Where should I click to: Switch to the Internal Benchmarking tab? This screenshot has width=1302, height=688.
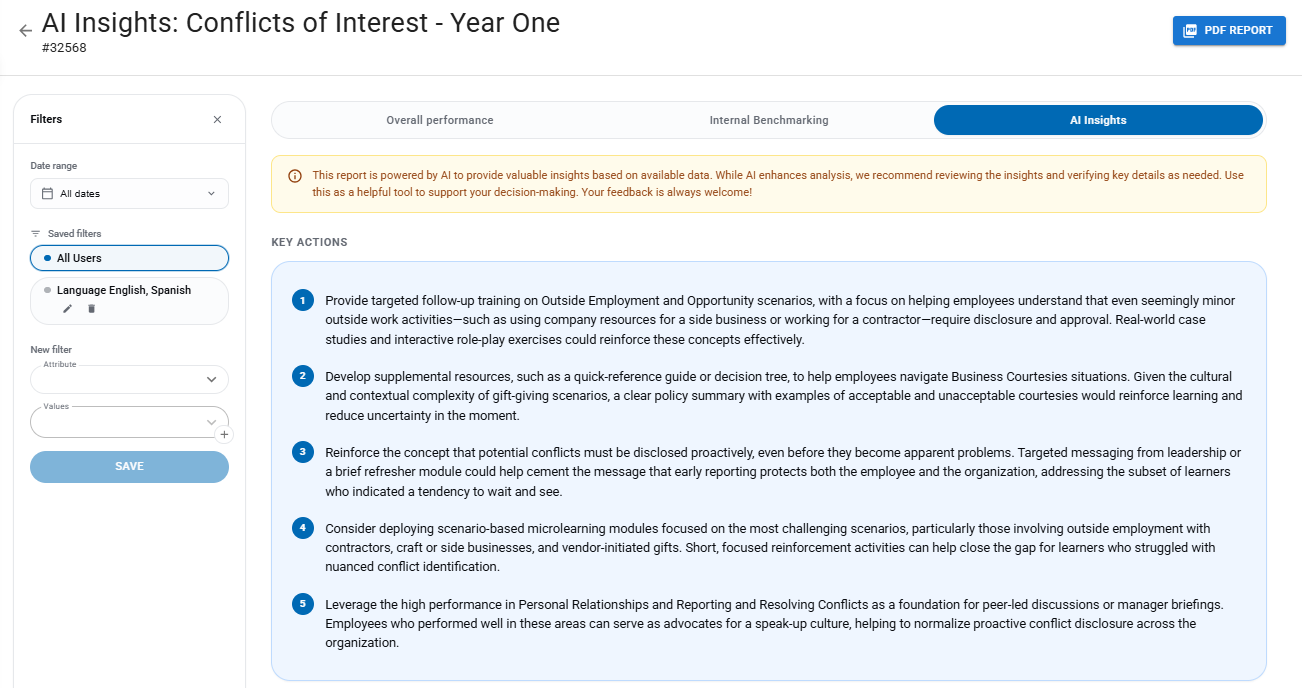click(769, 120)
